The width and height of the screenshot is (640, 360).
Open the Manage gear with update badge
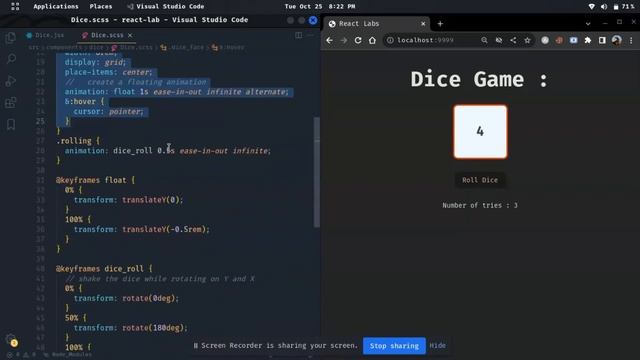pyautogui.click(x=11, y=340)
